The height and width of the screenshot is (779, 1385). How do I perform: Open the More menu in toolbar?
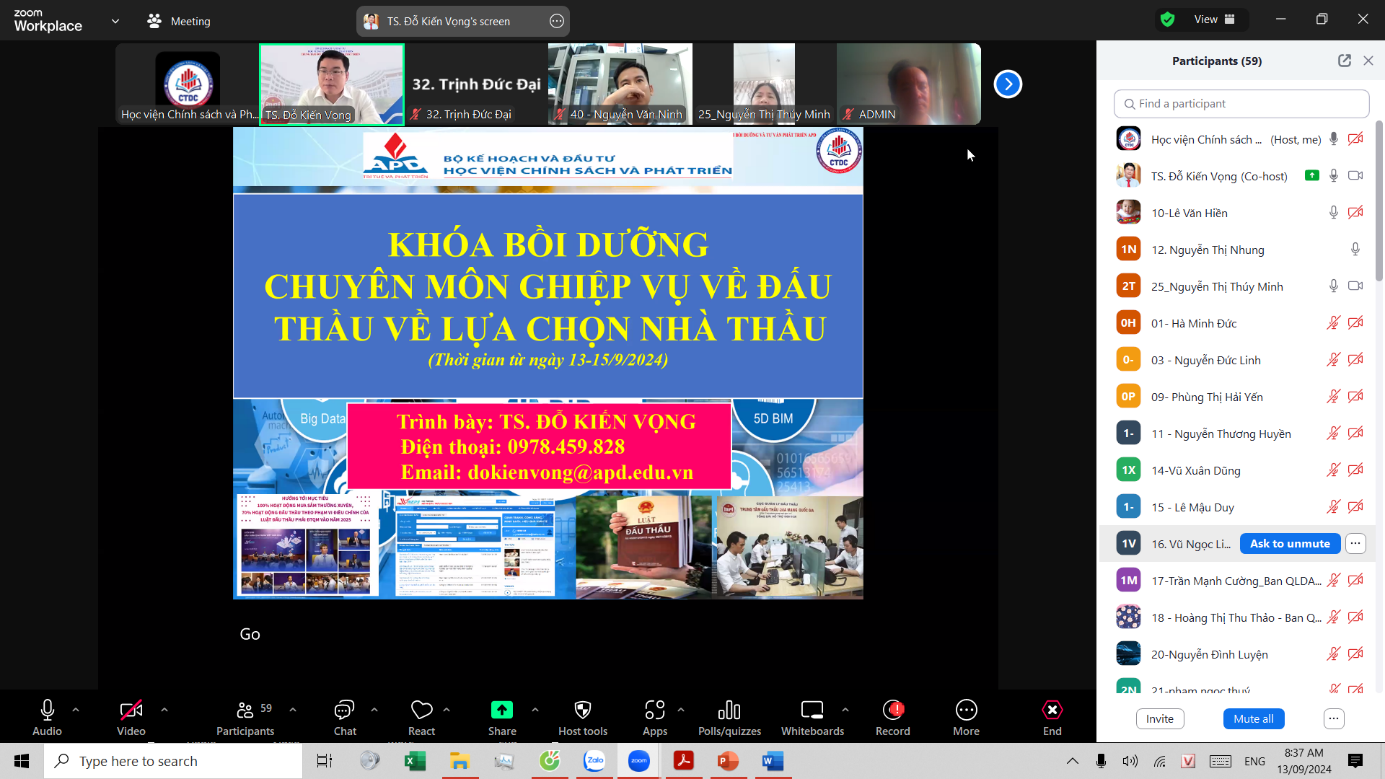966,710
